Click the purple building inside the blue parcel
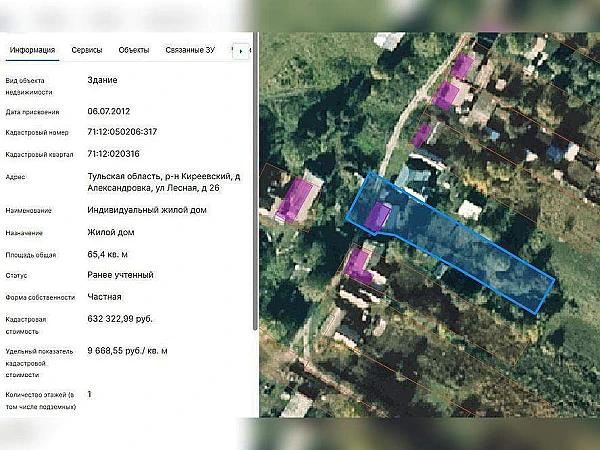This screenshot has width=600, height=450. click(378, 216)
